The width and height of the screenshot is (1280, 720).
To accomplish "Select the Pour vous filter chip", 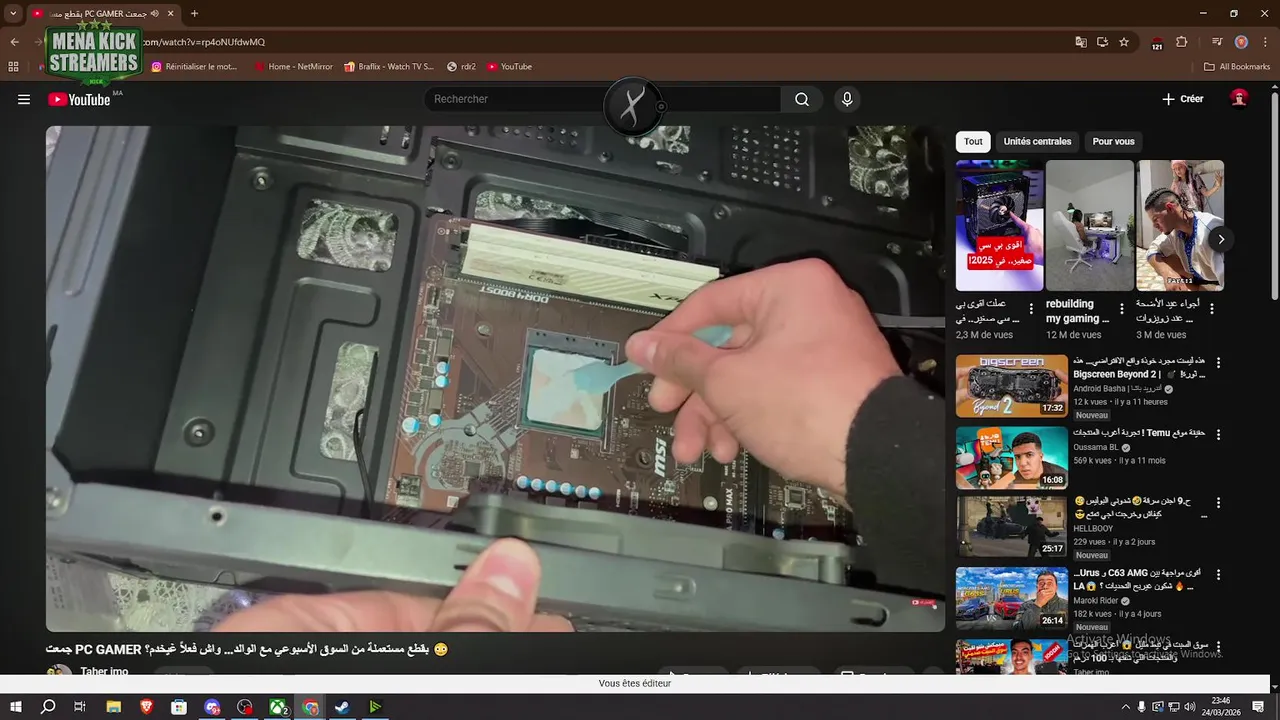I will pyautogui.click(x=1113, y=141).
